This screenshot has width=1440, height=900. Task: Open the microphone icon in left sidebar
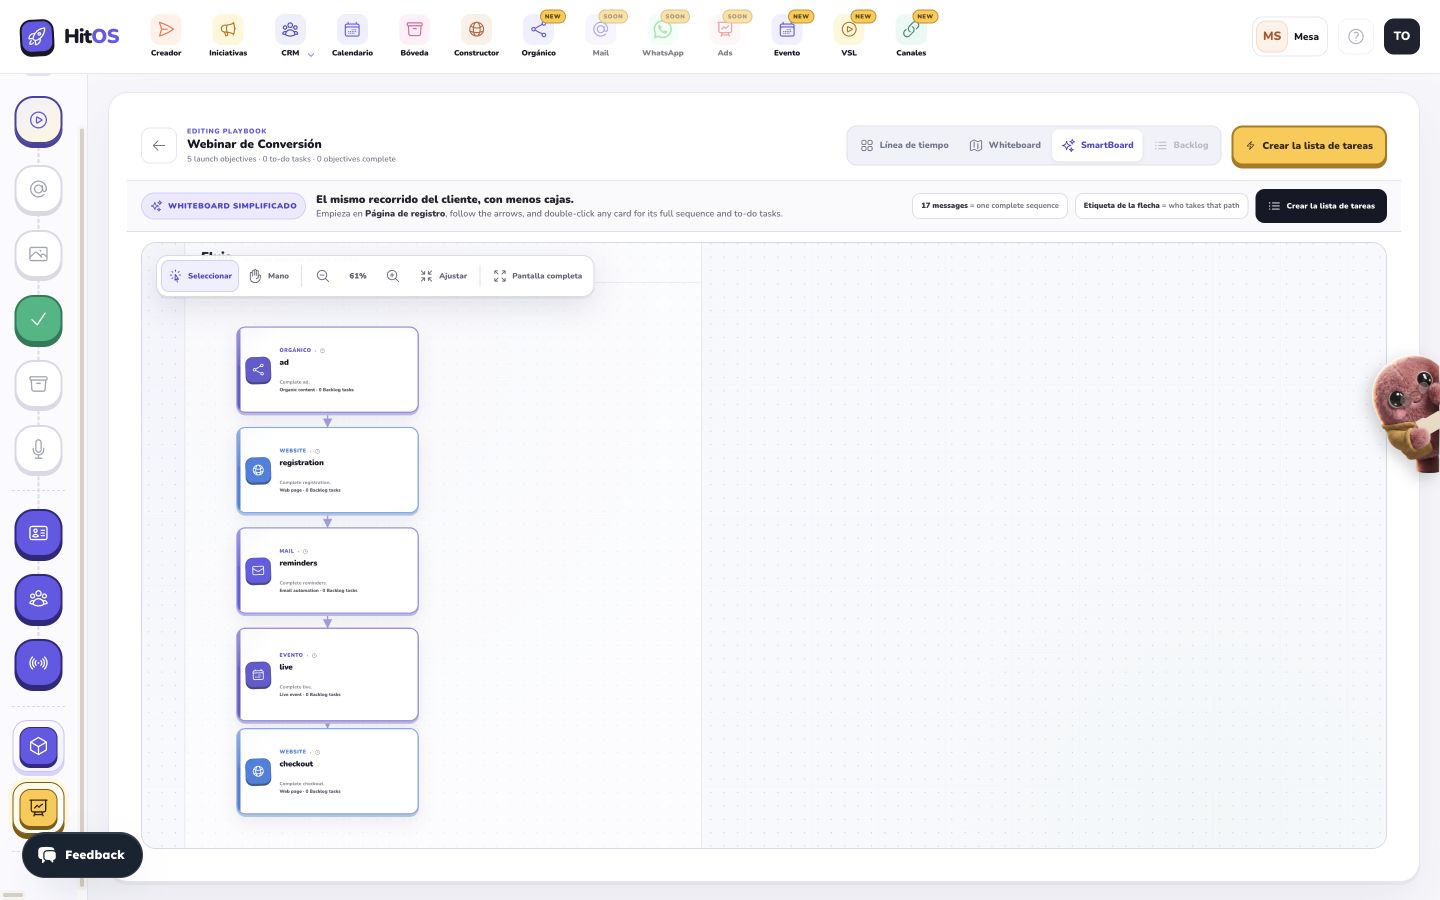coord(38,449)
